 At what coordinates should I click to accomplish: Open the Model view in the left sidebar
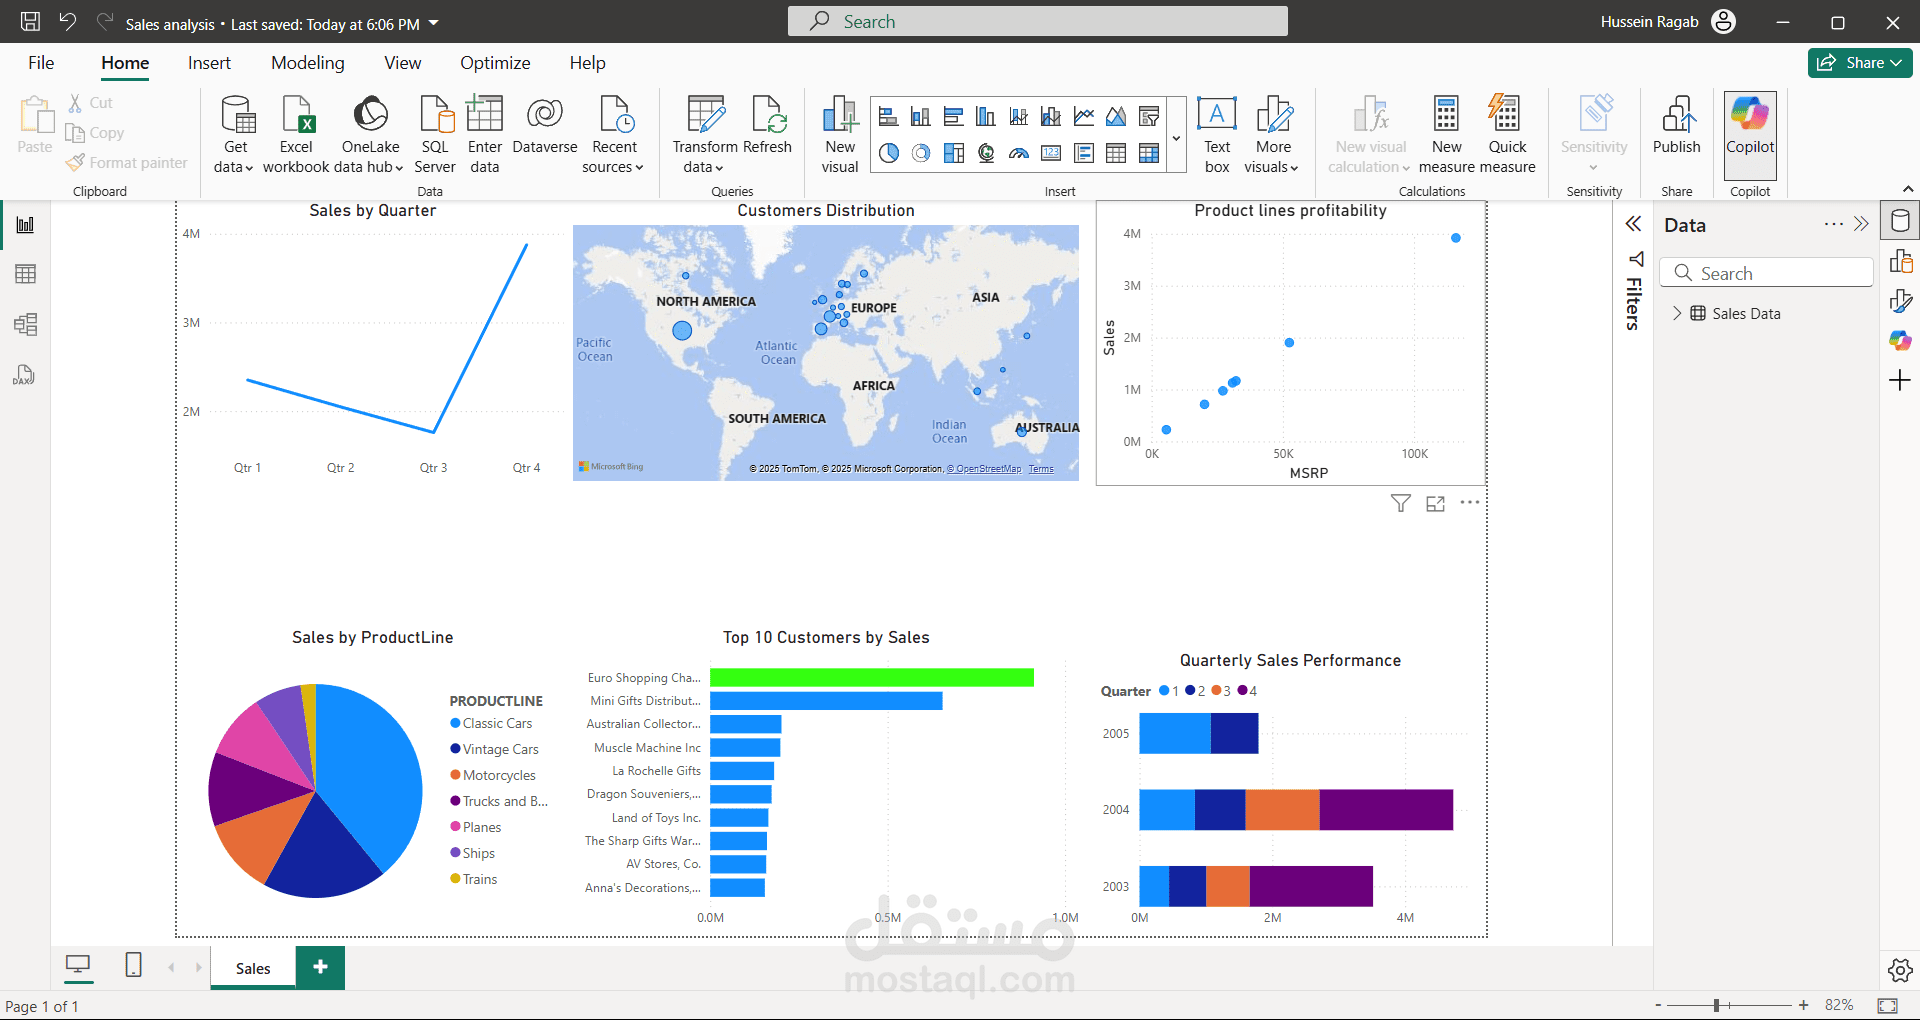click(x=25, y=324)
